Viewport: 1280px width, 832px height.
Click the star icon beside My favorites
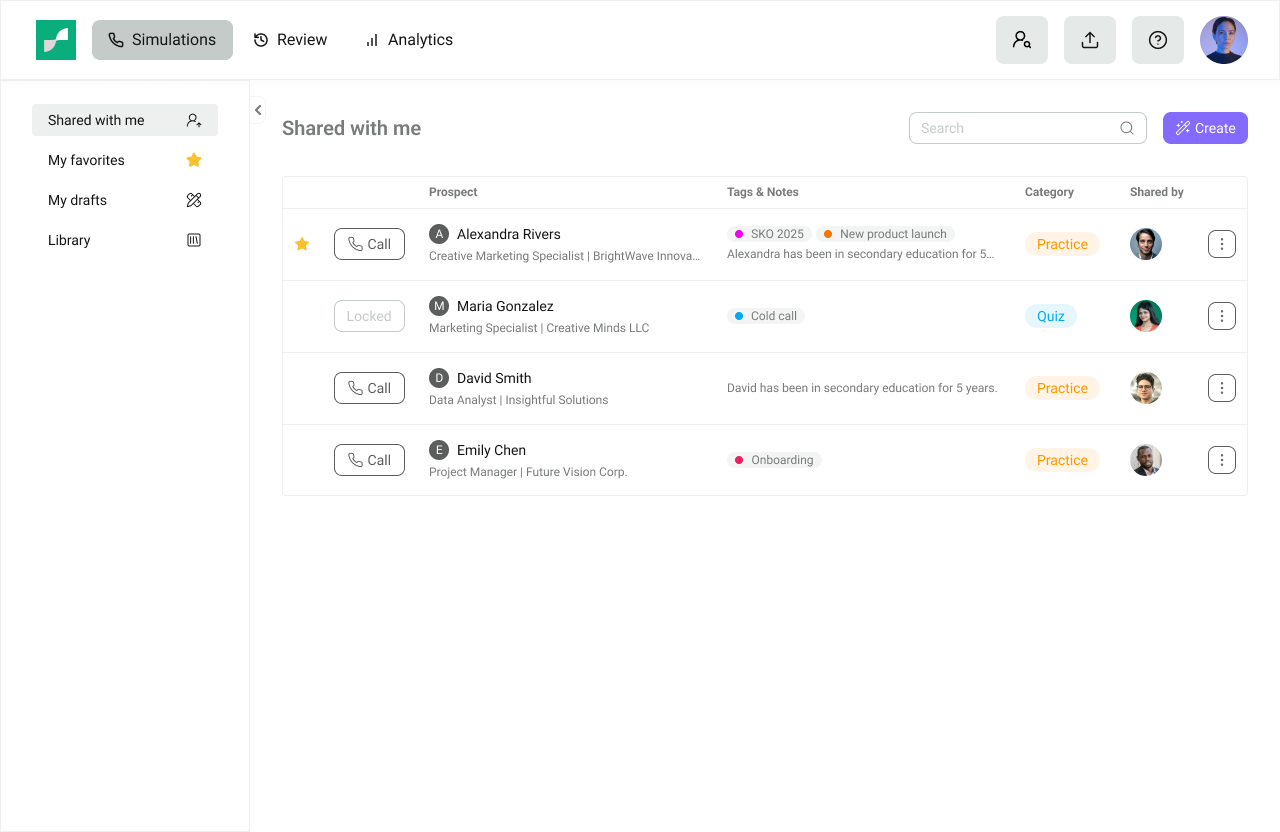click(x=194, y=160)
